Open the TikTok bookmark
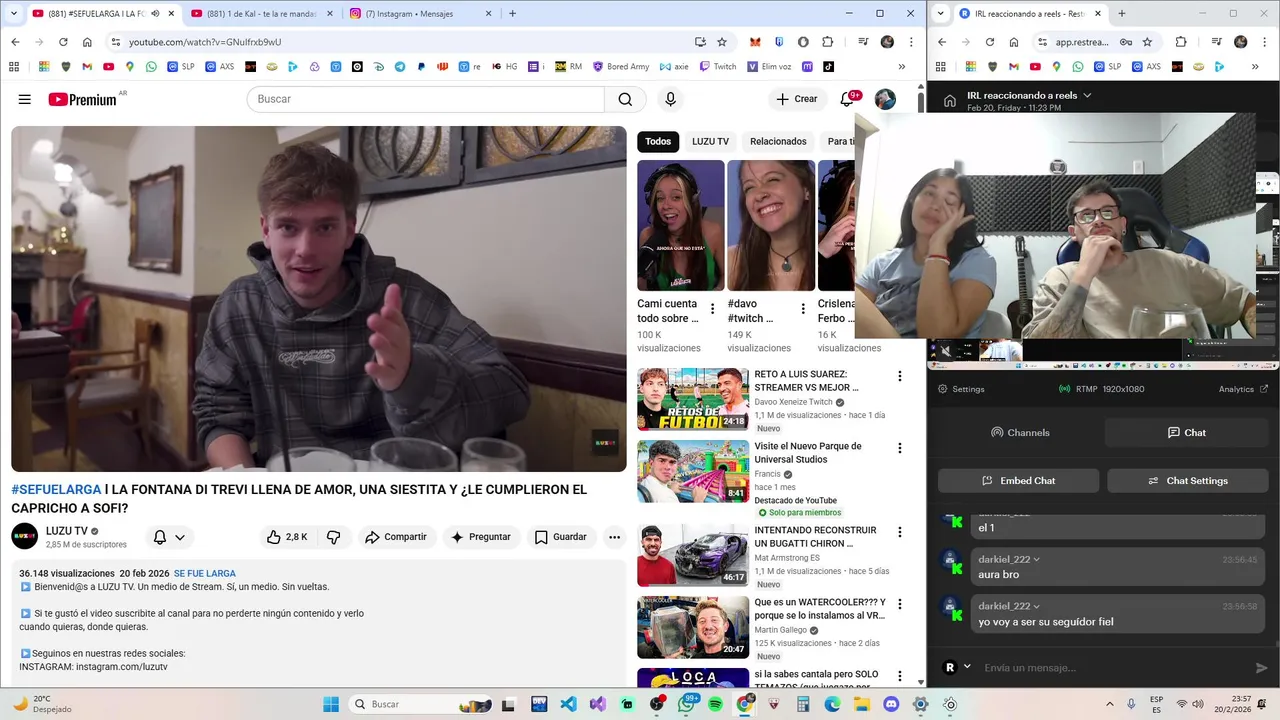The width and height of the screenshot is (1280, 720). tap(828, 67)
